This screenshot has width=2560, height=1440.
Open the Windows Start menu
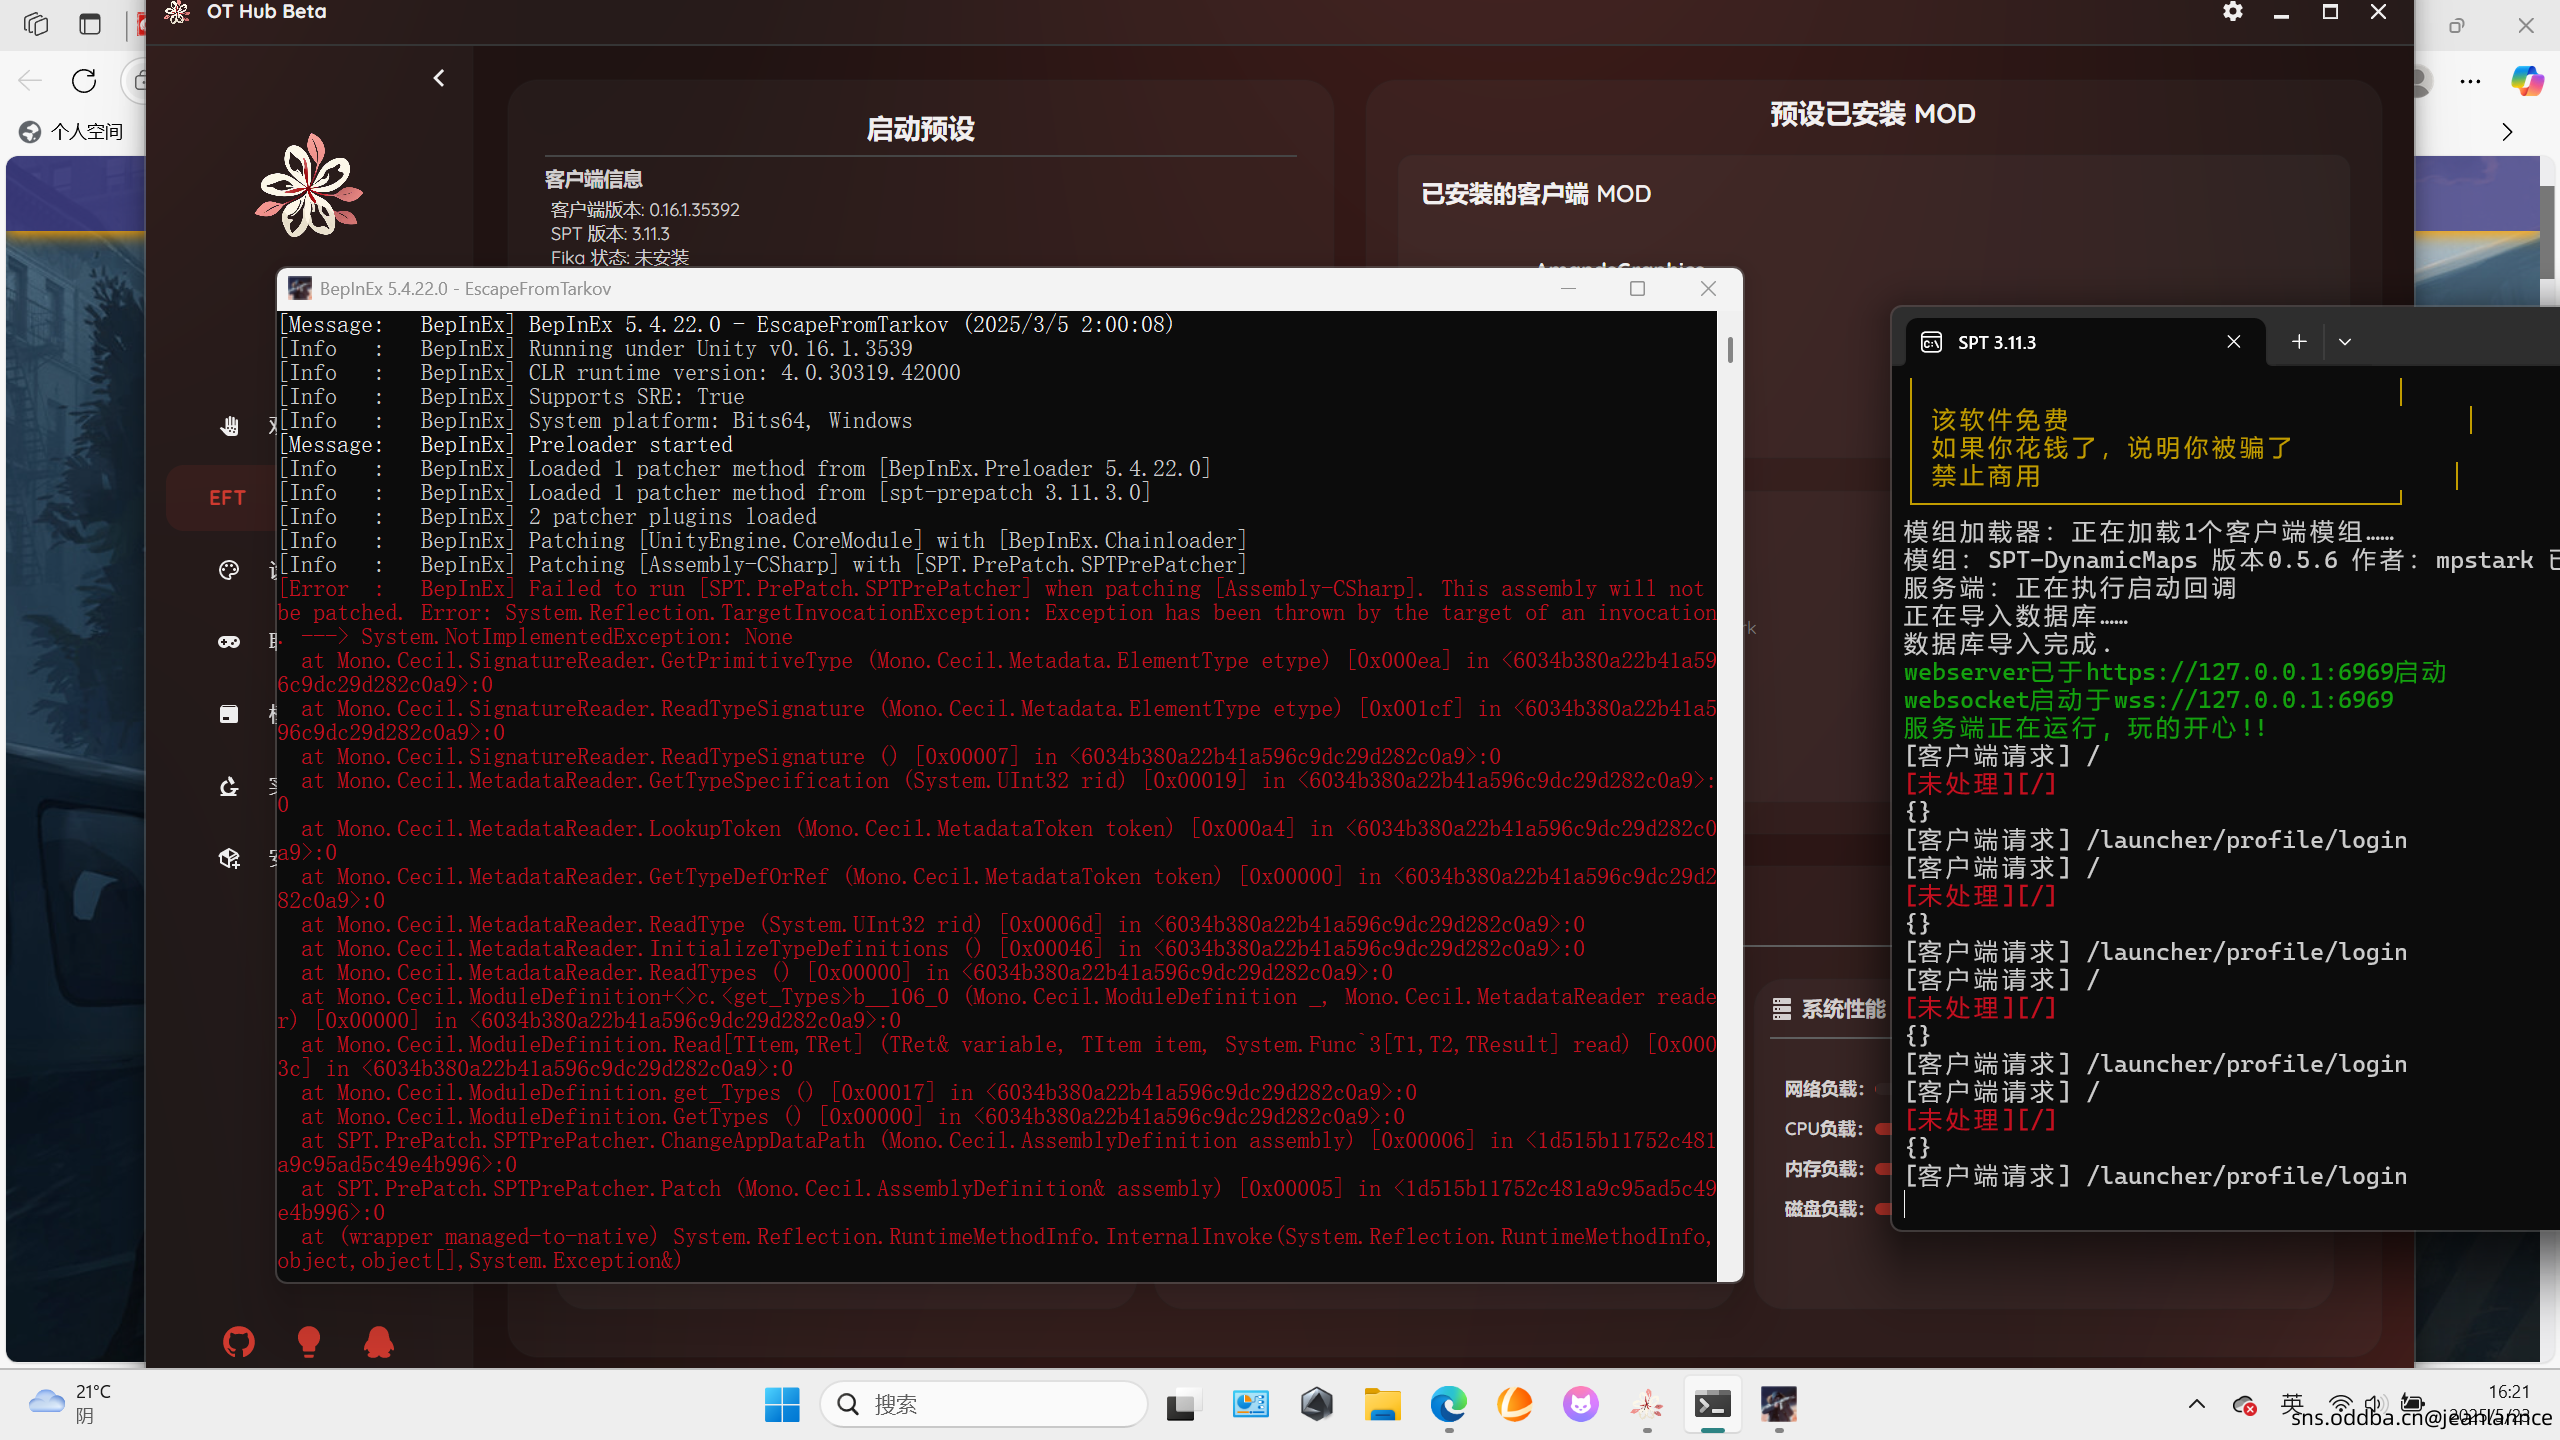pos(782,1405)
